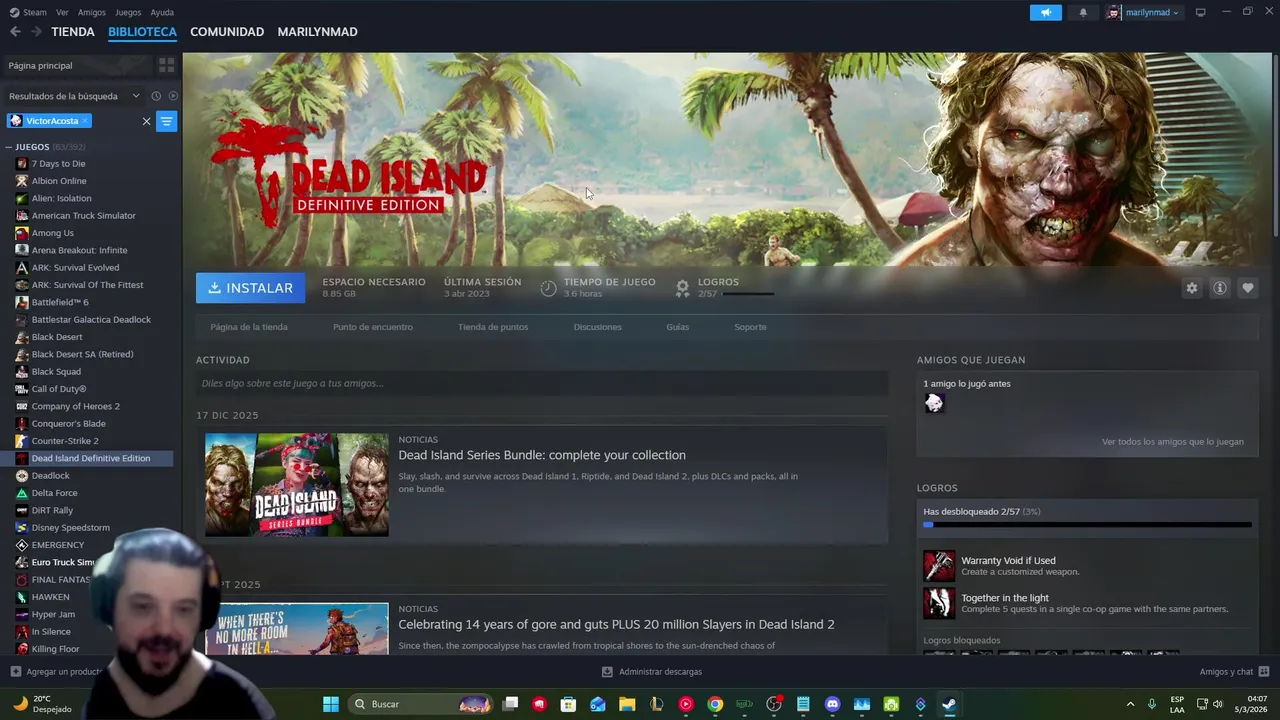This screenshot has height=720, width=1280.
Task: Go forward with the right arrow
Action: (x=36, y=32)
